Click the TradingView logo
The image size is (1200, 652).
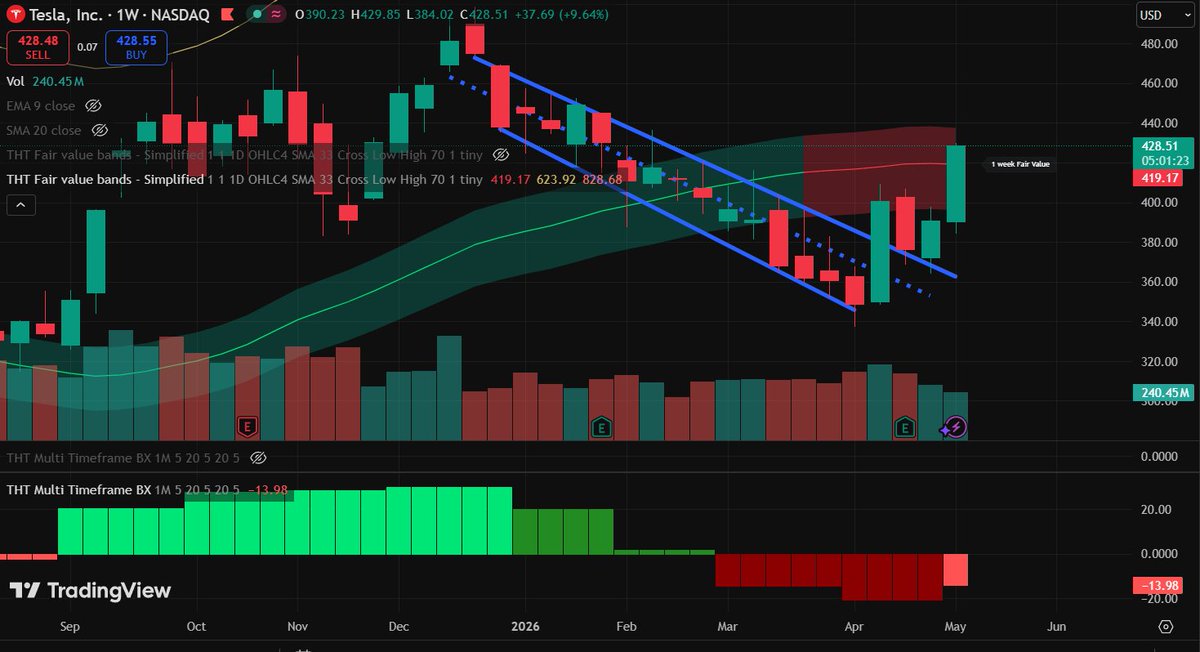tap(90, 591)
